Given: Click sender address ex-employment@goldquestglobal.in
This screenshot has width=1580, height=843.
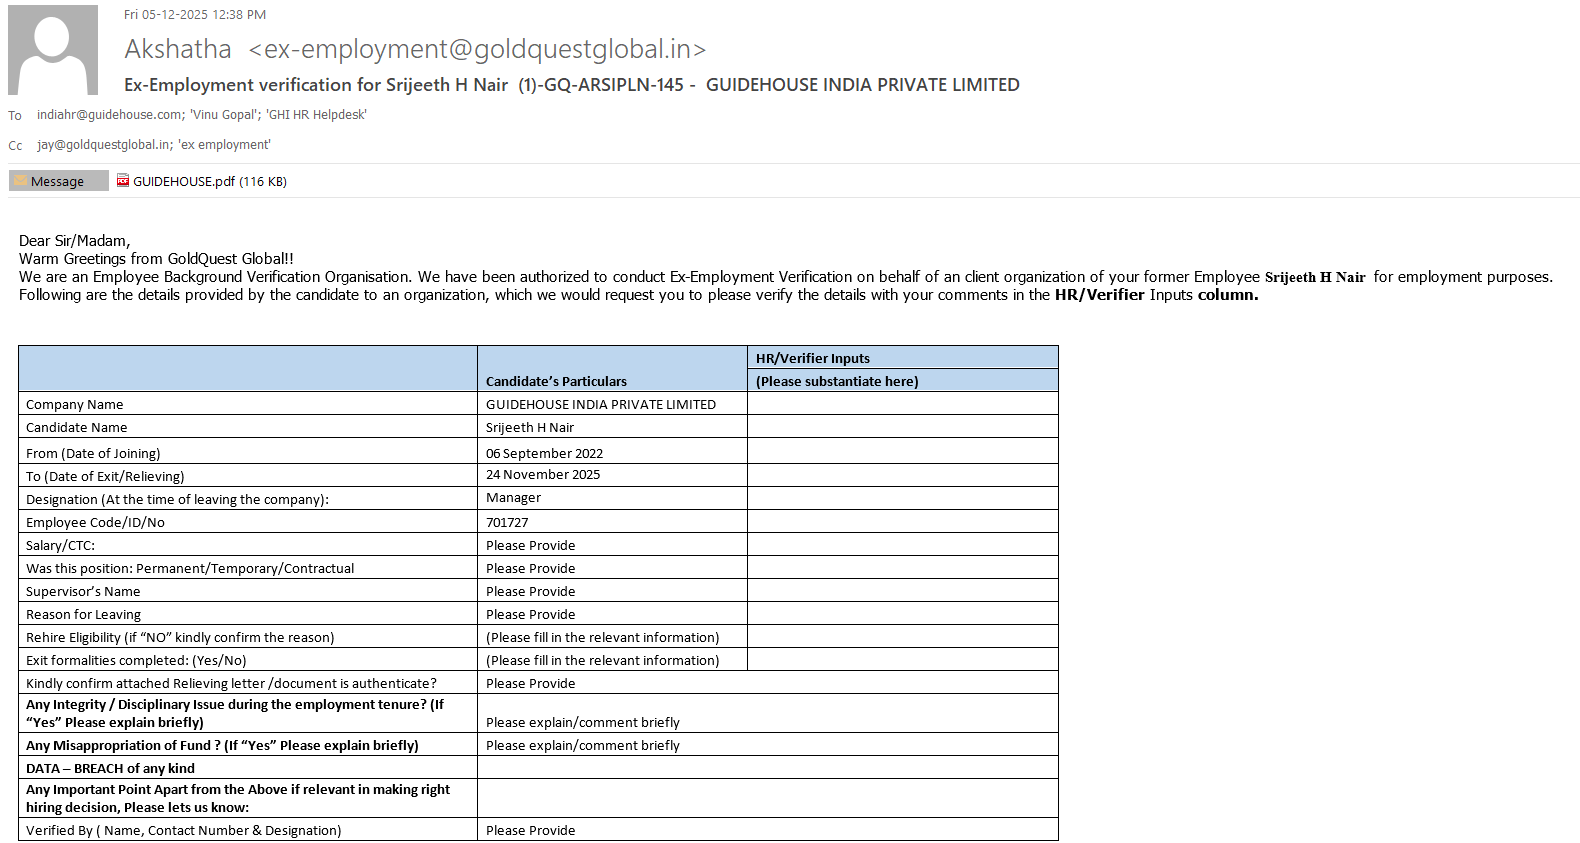Looking at the screenshot, I should [x=477, y=49].
